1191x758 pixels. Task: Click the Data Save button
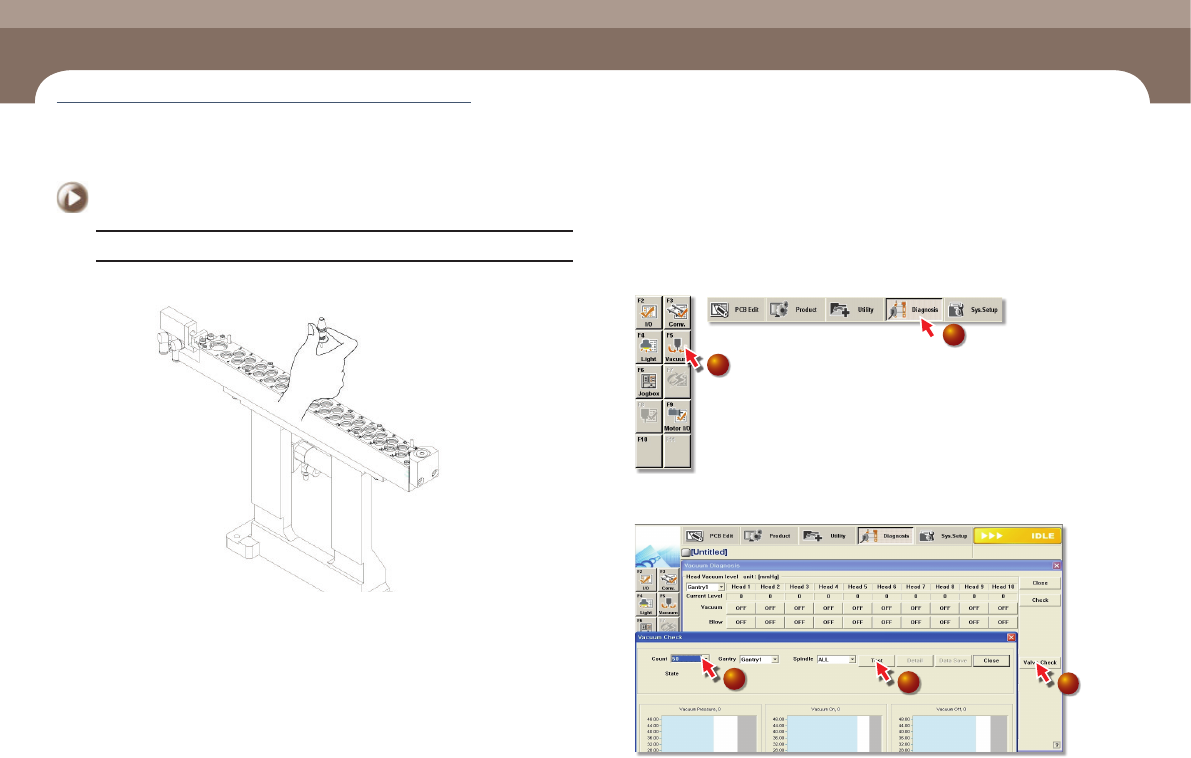tap(952, 661)
